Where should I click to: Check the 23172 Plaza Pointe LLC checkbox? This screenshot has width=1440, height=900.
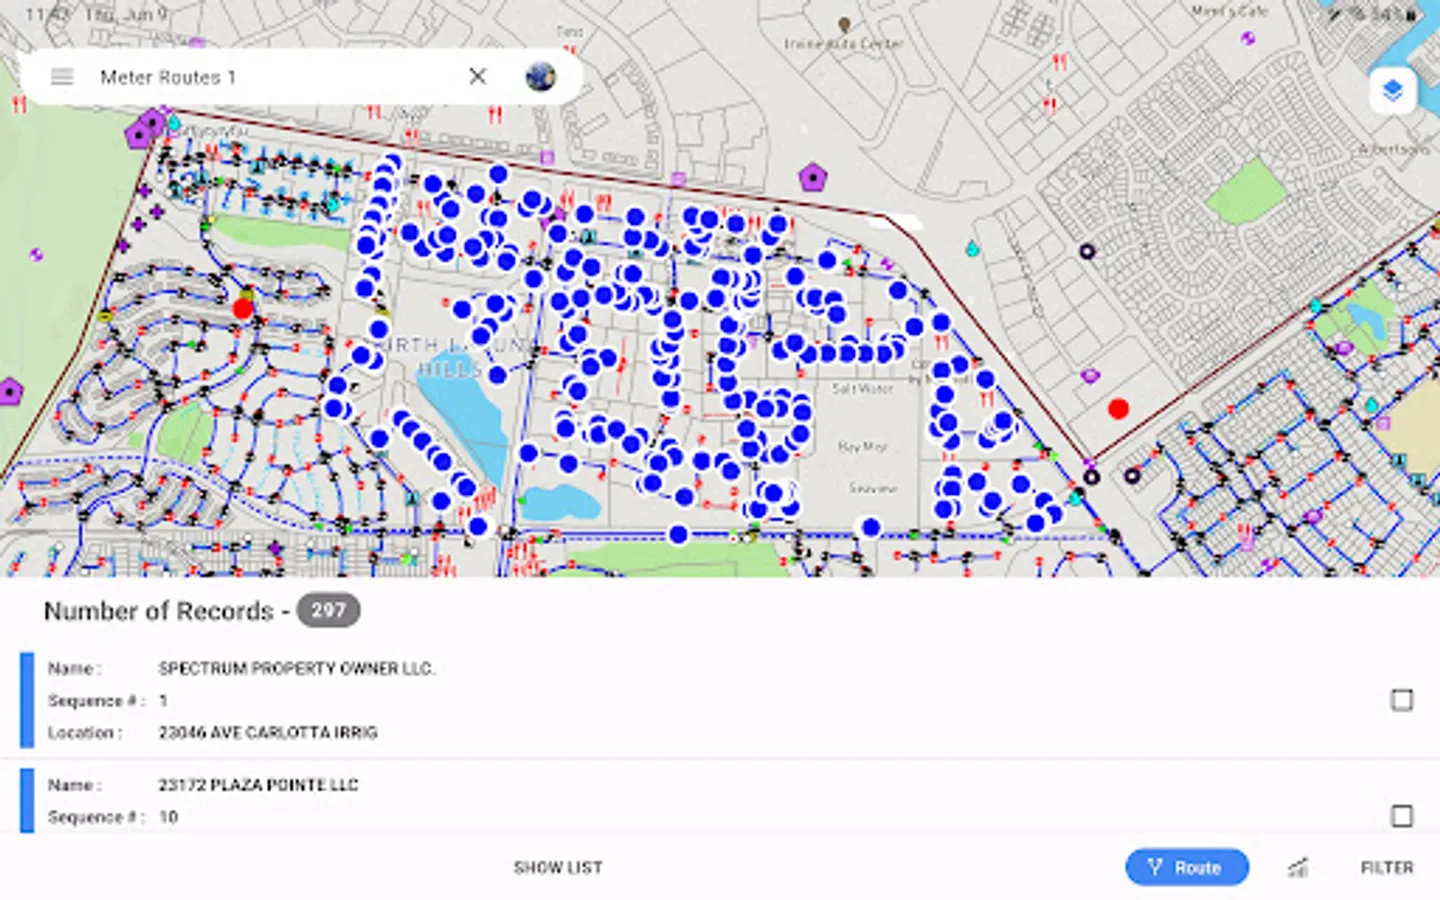[x=1402, y=816]
